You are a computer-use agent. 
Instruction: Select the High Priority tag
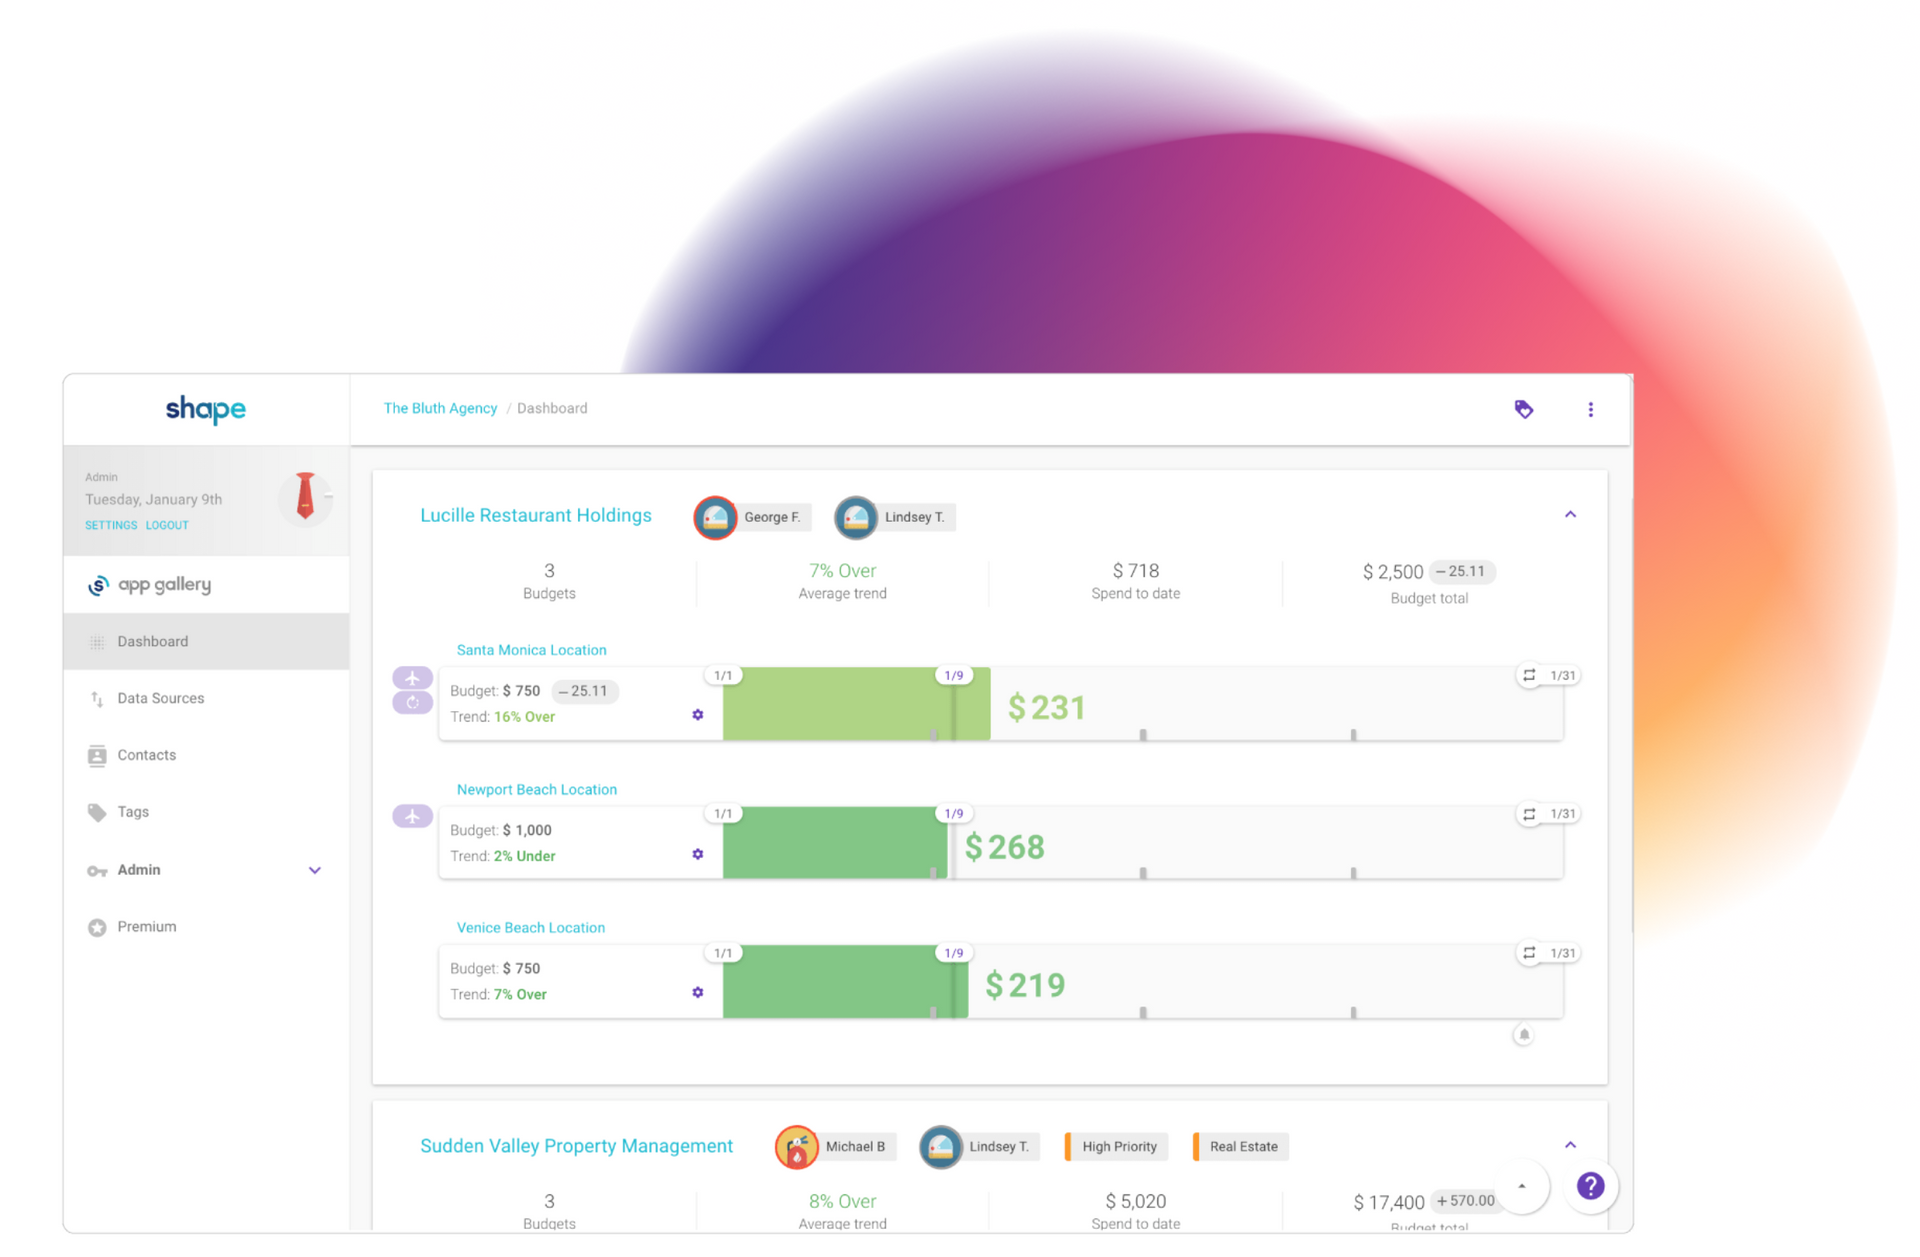(1116, 1147)
